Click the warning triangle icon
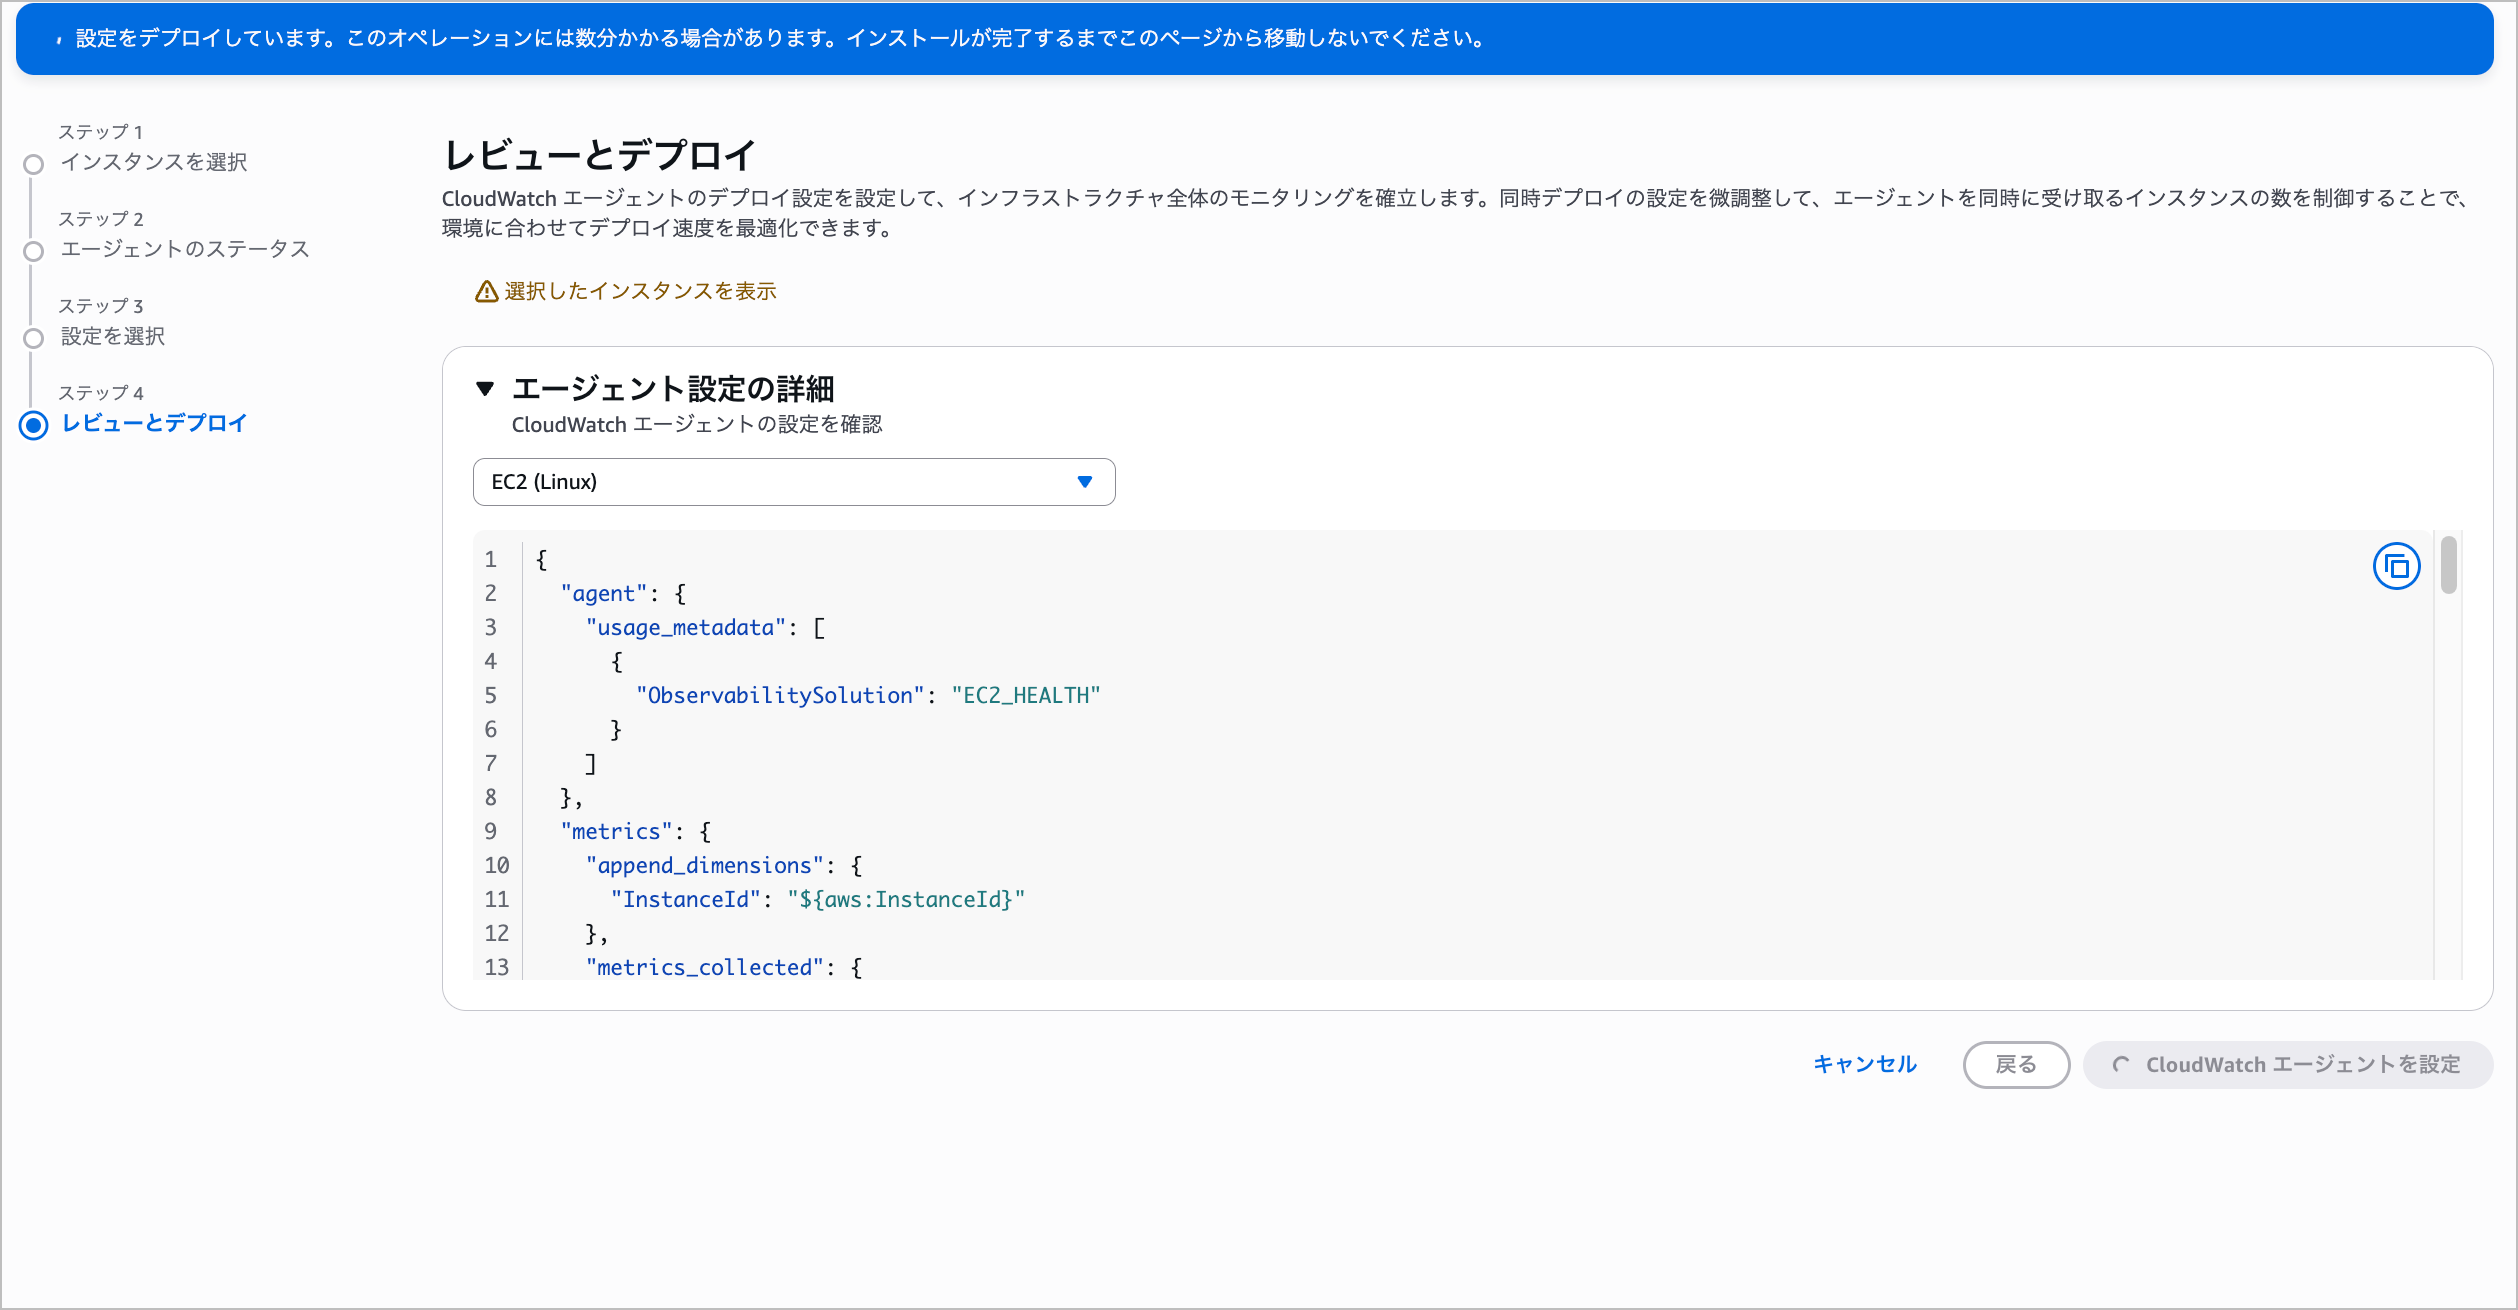Screen dimensions: 2518x1310 point(486,291)
